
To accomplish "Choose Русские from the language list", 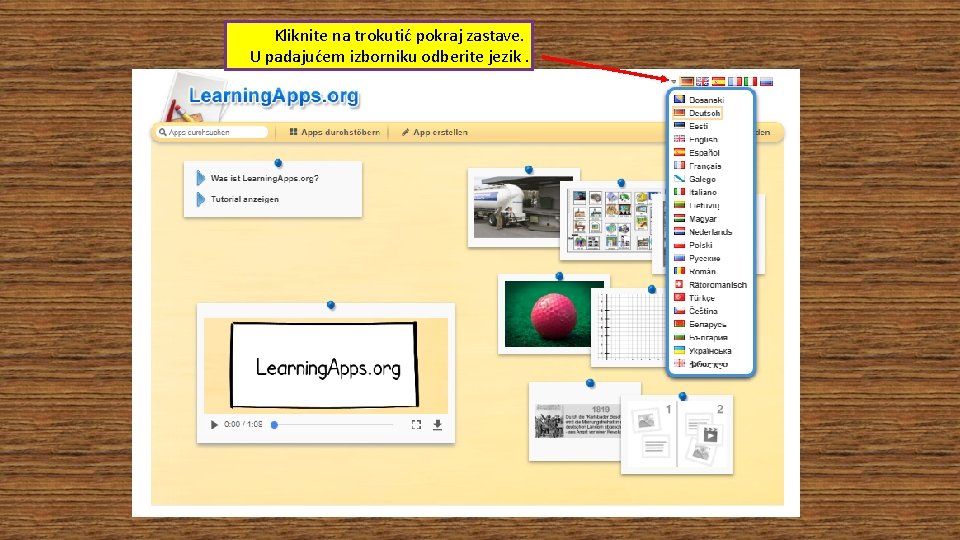I will click(697, 258).
